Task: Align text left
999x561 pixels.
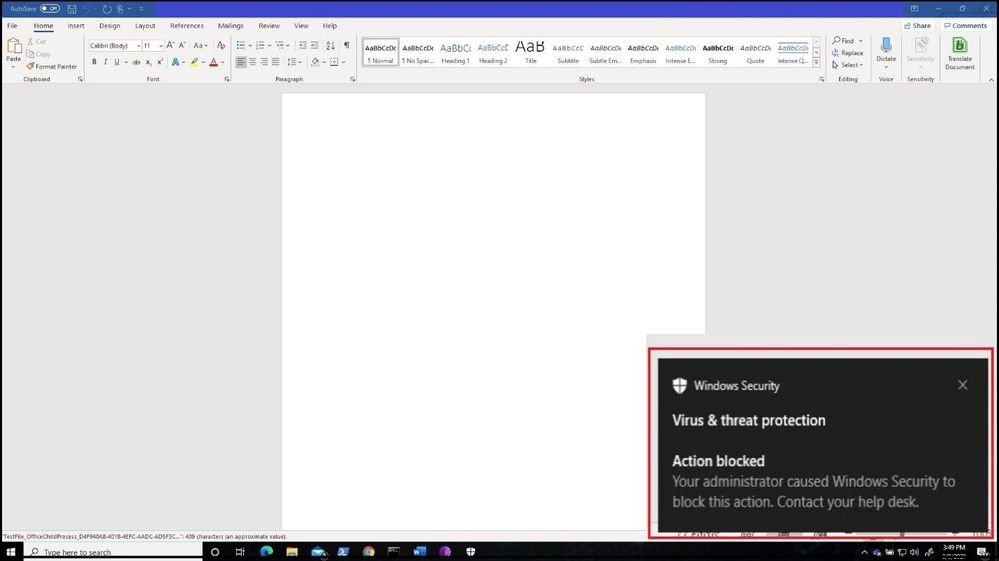Action: click(x=241, y=62)
